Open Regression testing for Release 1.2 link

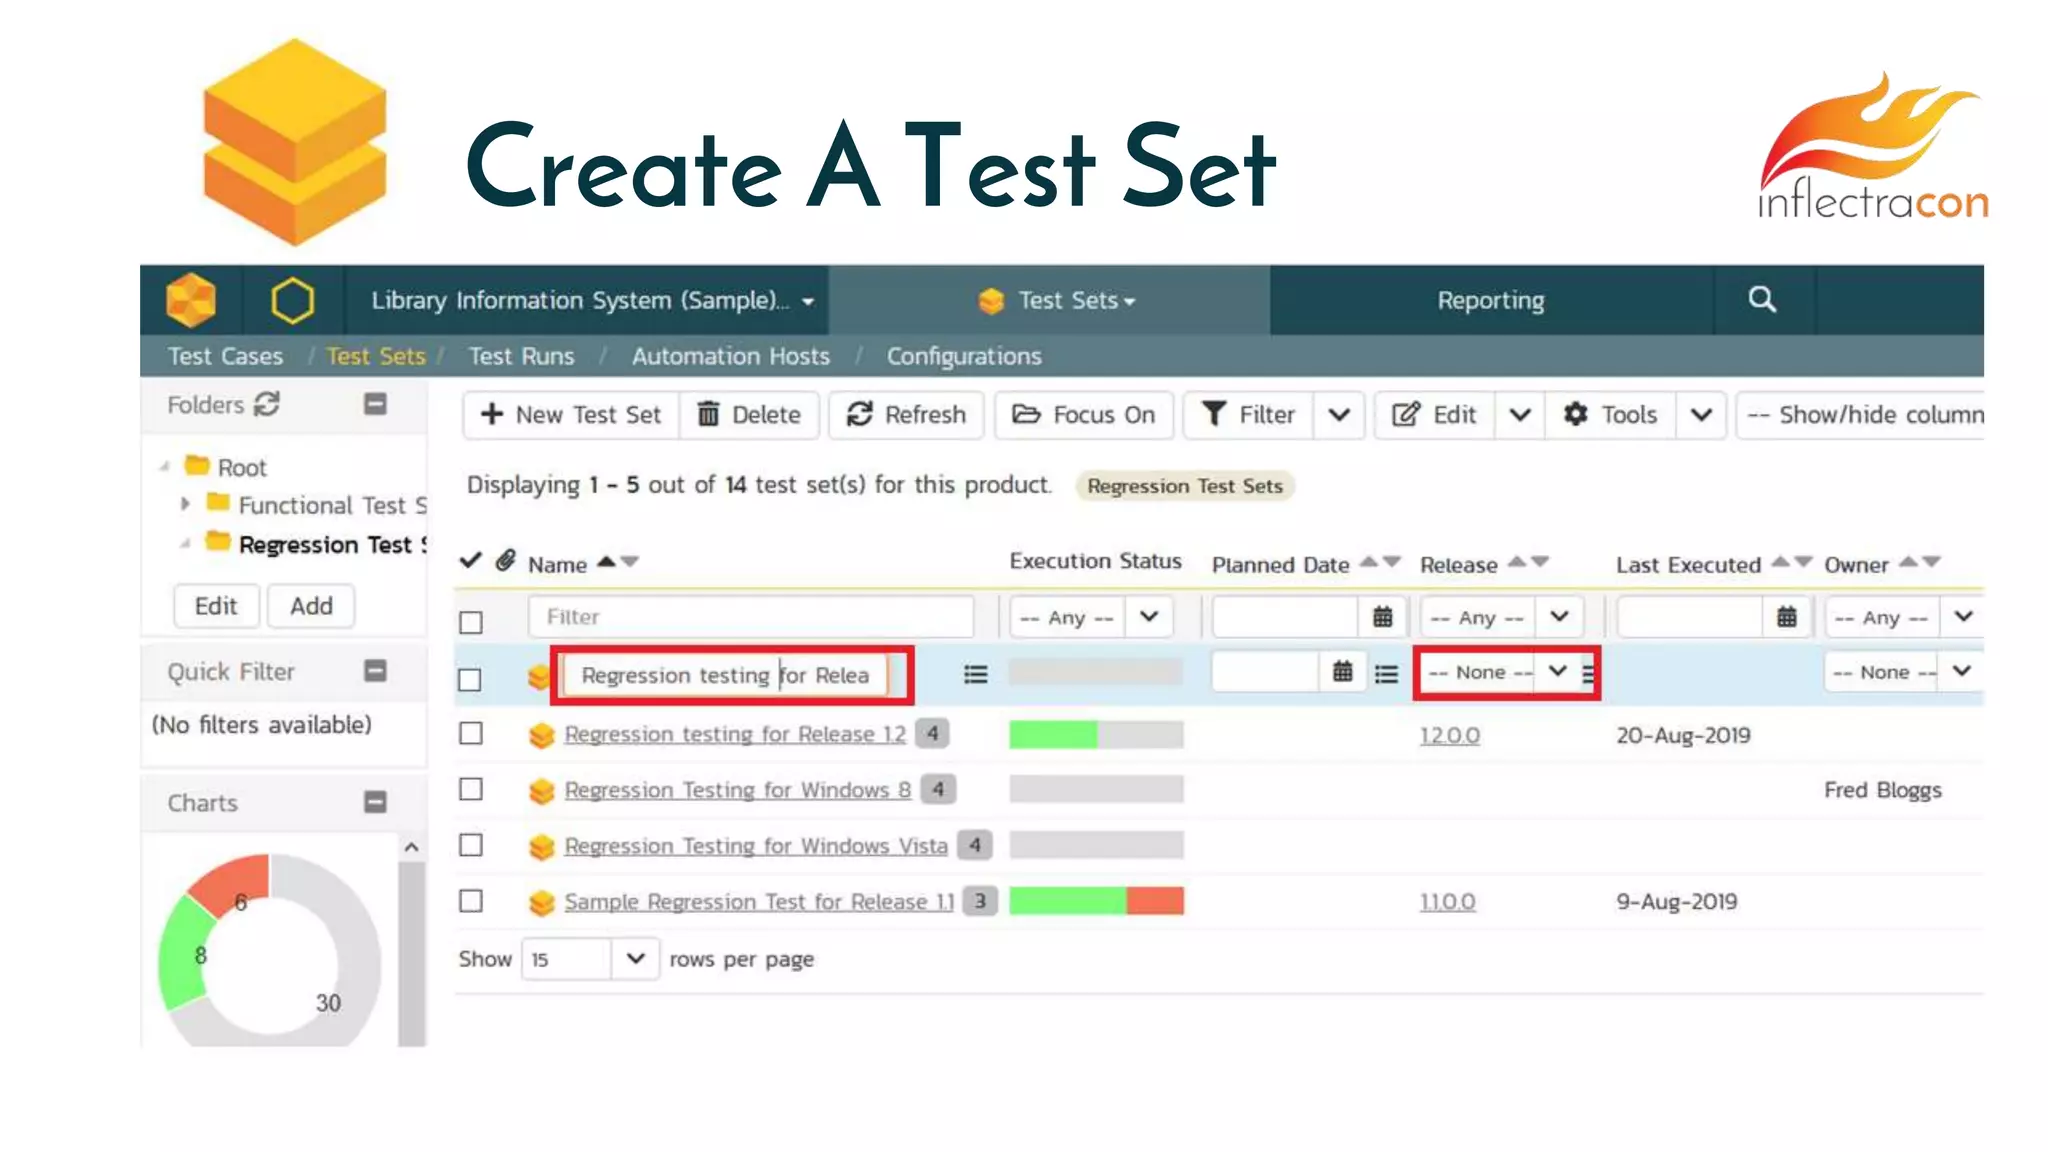tap(735, 734)
